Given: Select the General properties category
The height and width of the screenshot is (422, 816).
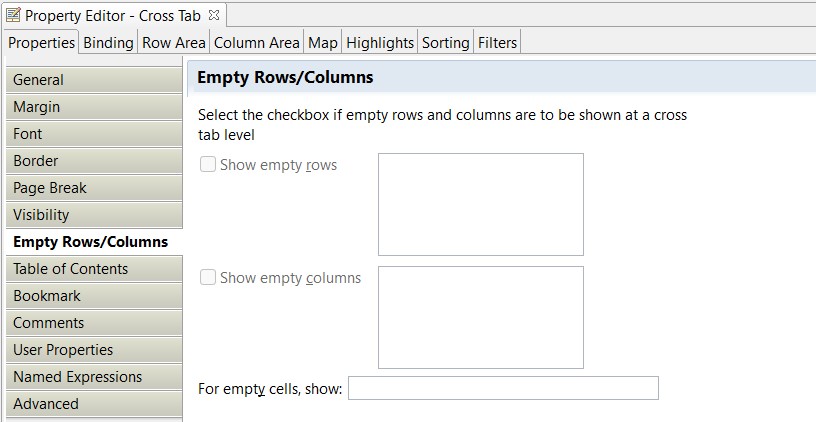Looking at the screenshot, I should (93, 80).
